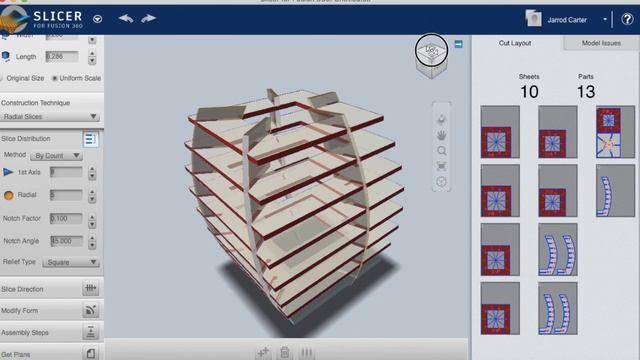
Task: Click the Get Plans icon button
Action: pos(90,353)
